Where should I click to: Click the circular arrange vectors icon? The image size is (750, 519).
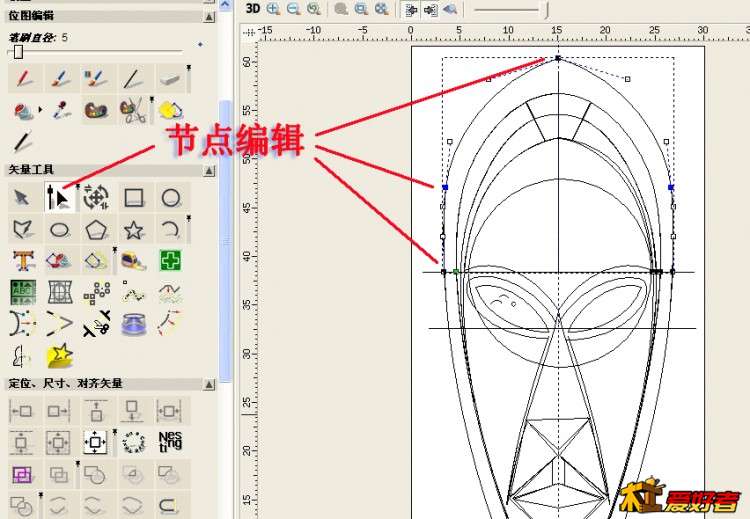point(133,442)
